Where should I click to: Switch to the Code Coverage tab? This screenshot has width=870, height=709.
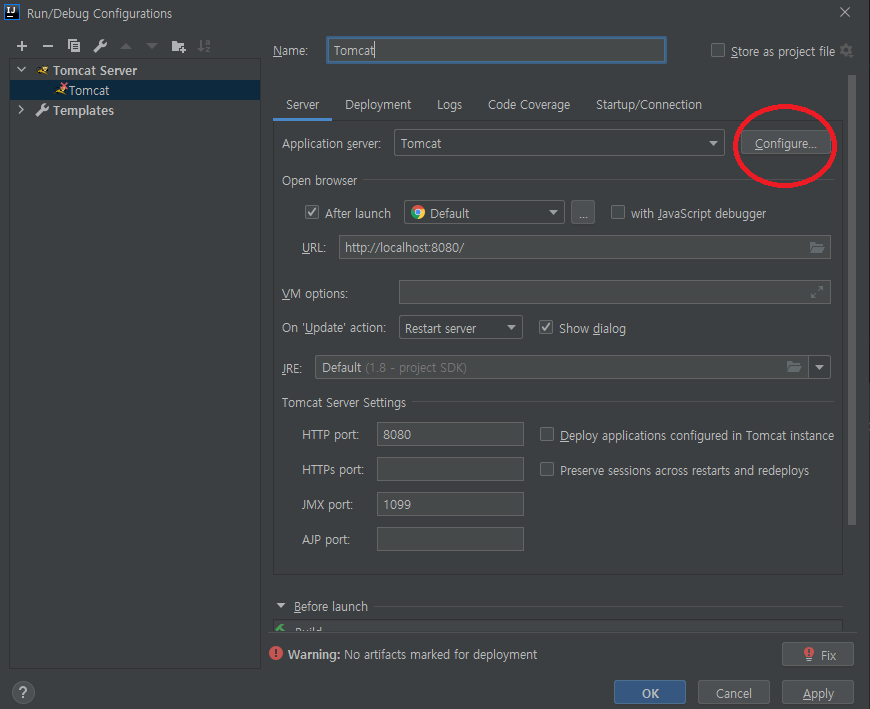(x=529, y=104)
